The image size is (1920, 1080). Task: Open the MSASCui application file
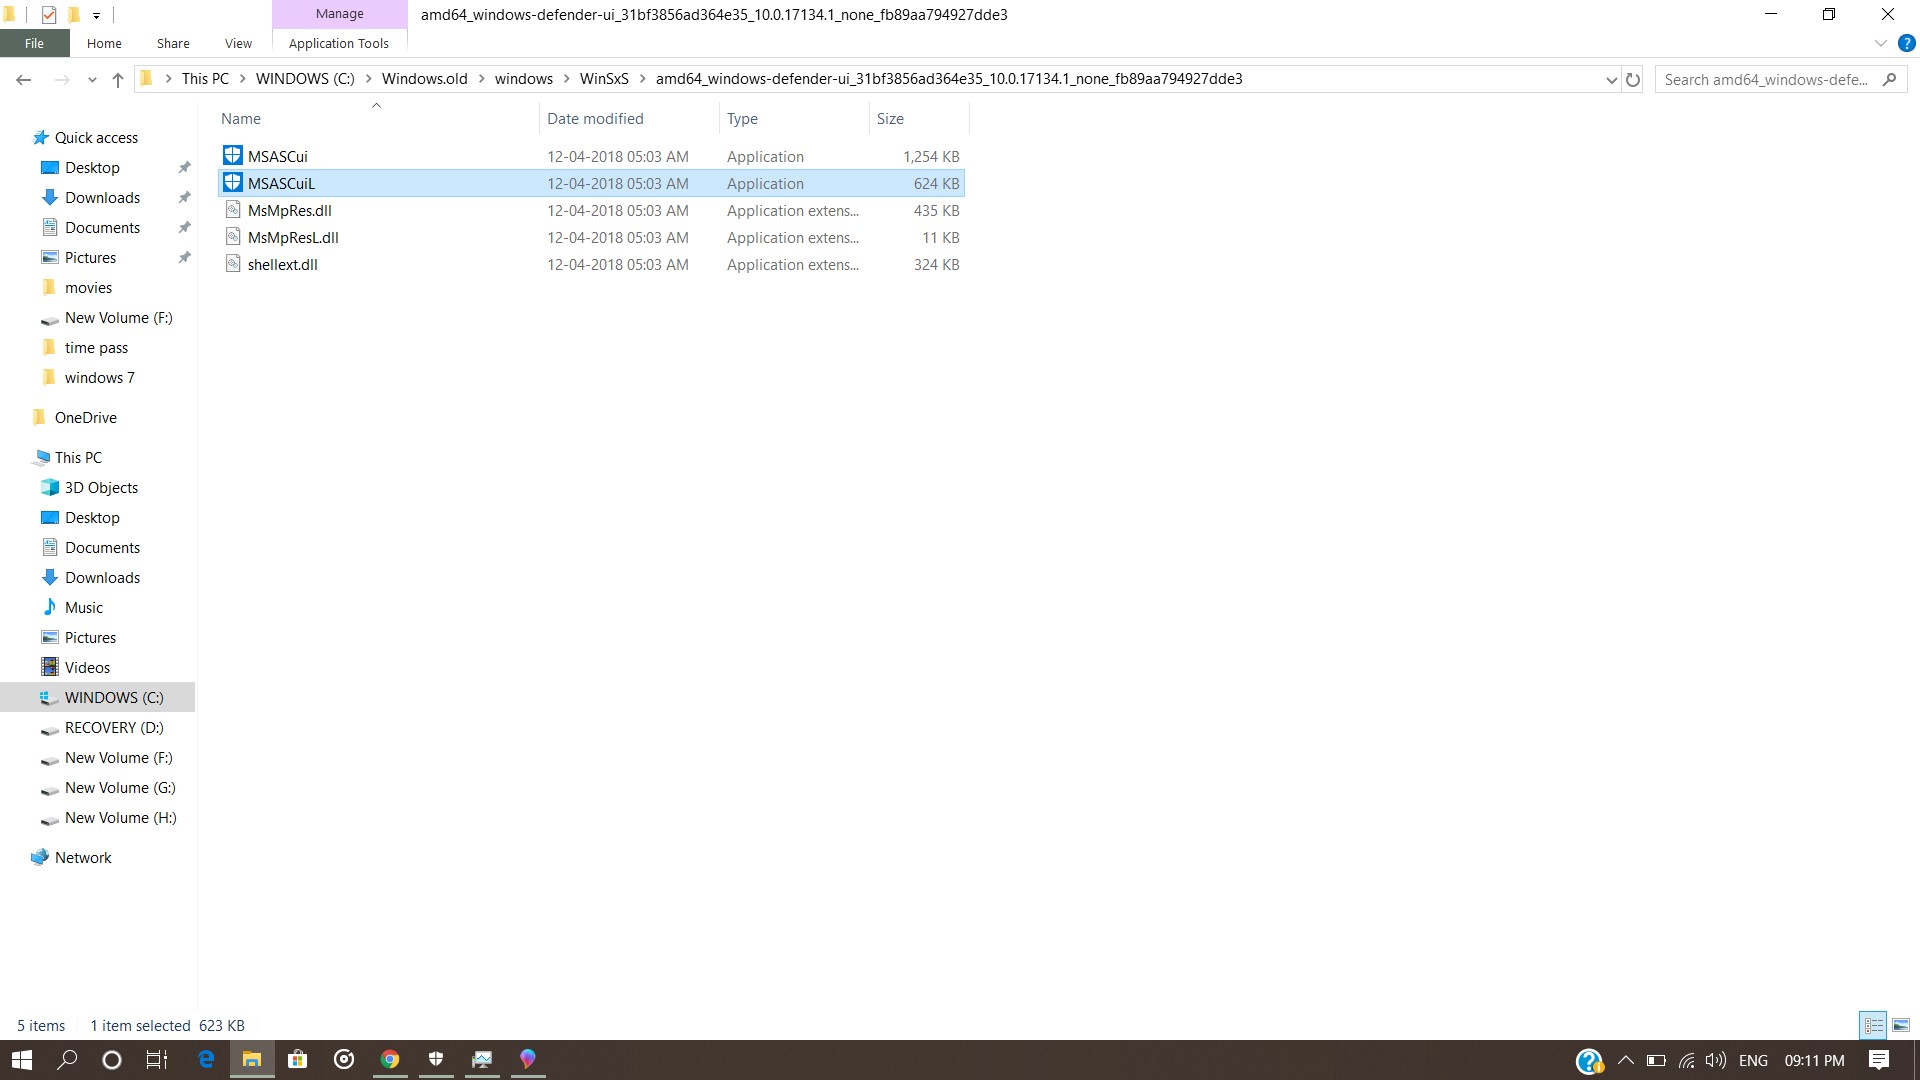click(590, 156)
